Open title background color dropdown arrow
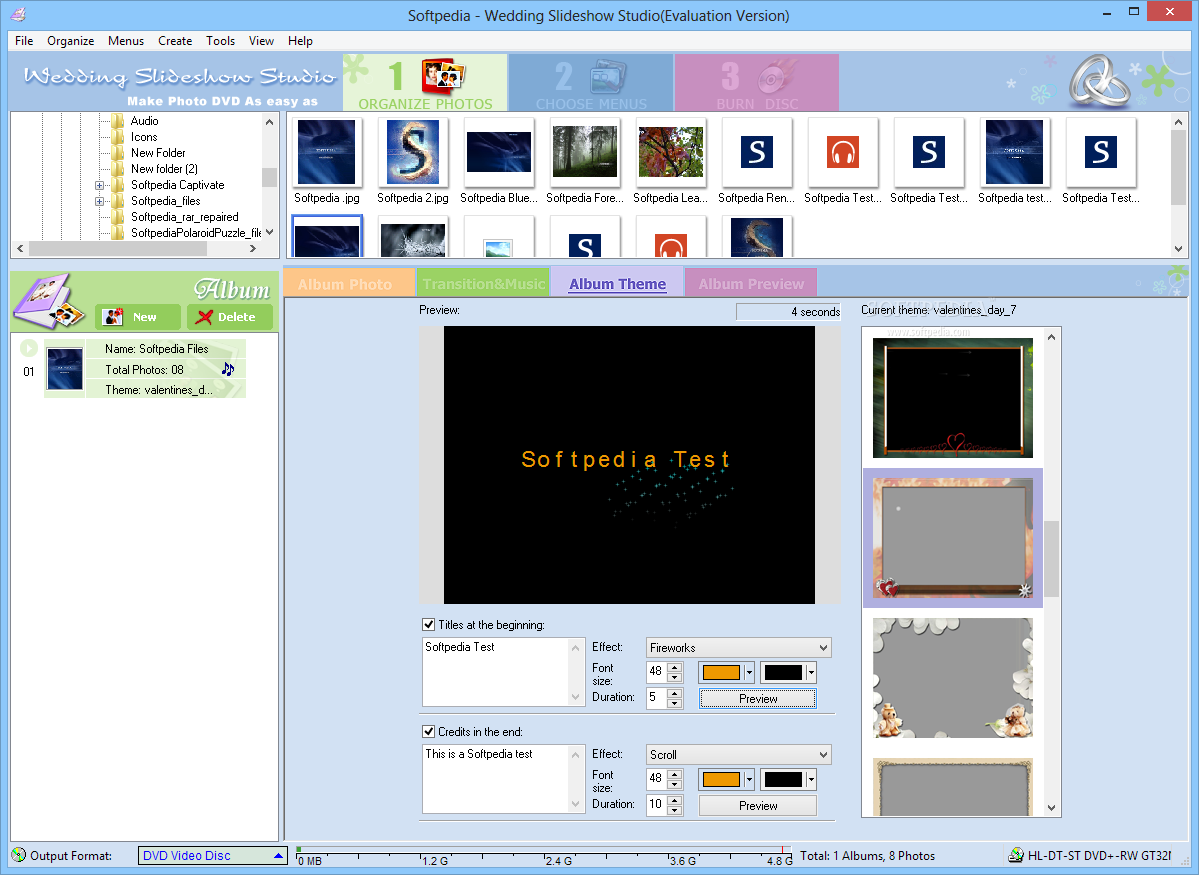 tap(811, 672)
